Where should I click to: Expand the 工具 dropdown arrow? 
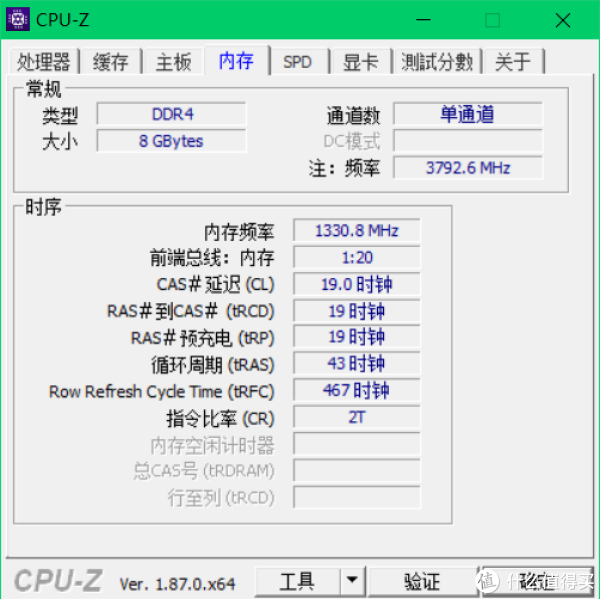coord(352,581)
